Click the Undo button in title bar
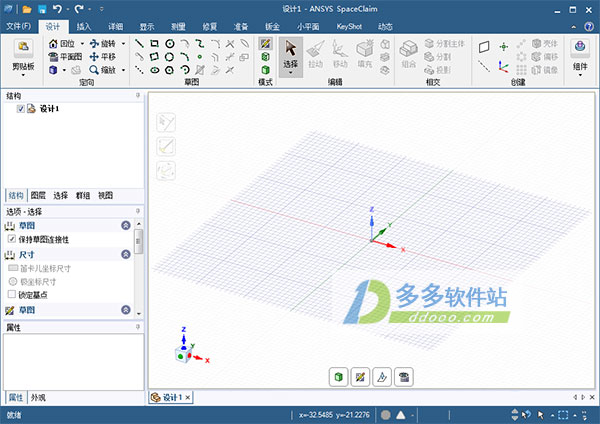 57,9
